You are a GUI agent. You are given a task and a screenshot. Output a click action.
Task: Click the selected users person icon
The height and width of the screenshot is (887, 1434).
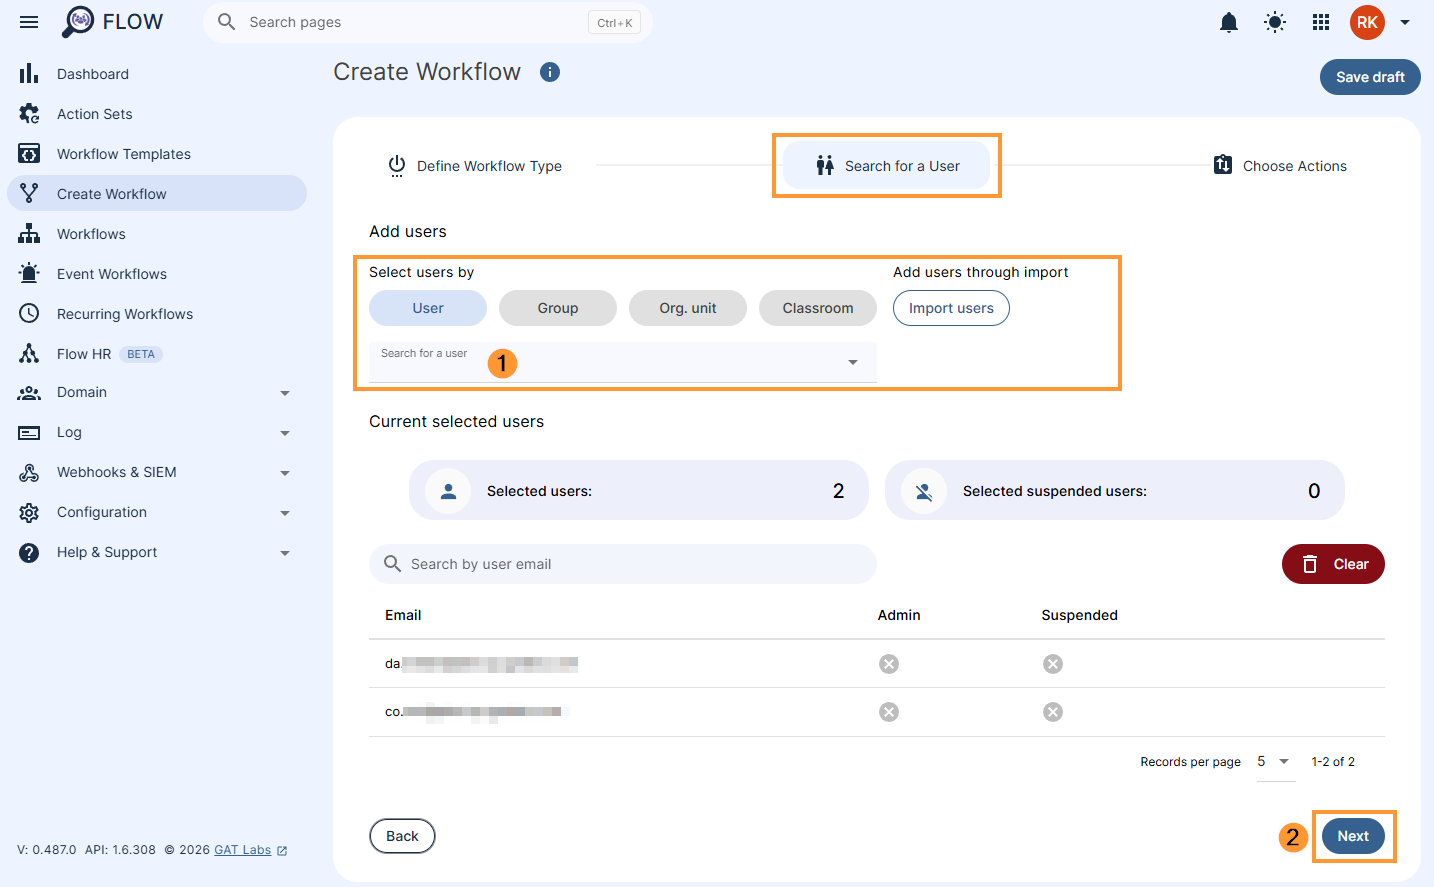[x=448, y=491]
